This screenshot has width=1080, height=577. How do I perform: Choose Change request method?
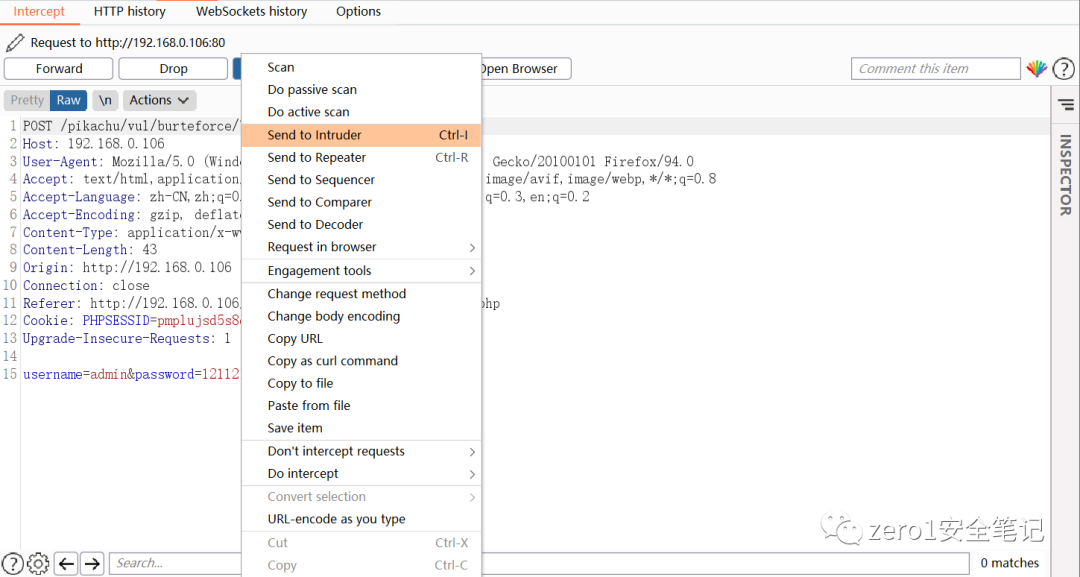361,294
